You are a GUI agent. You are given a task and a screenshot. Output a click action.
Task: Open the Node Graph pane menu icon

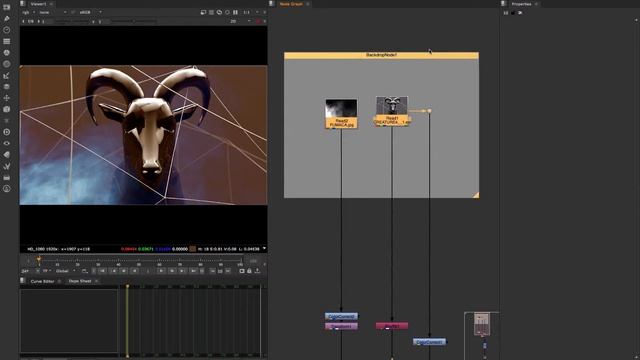pyautogui.click(x=272, y=4)
